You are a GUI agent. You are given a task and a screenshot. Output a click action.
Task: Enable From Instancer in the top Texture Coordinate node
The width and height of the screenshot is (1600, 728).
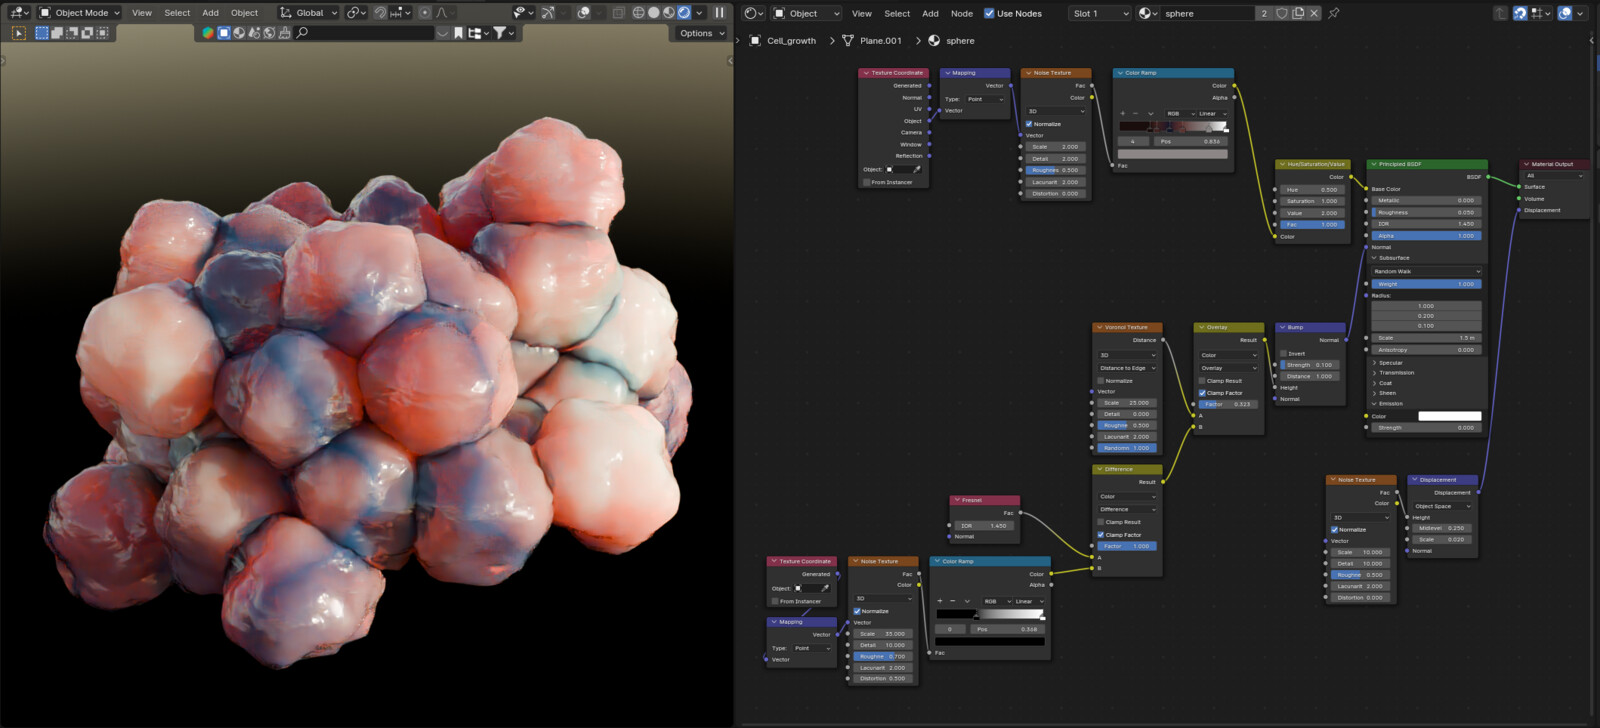867,182
